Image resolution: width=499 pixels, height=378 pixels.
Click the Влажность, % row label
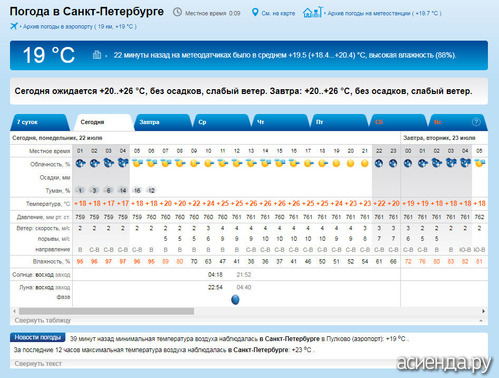[x=51, y=262]
